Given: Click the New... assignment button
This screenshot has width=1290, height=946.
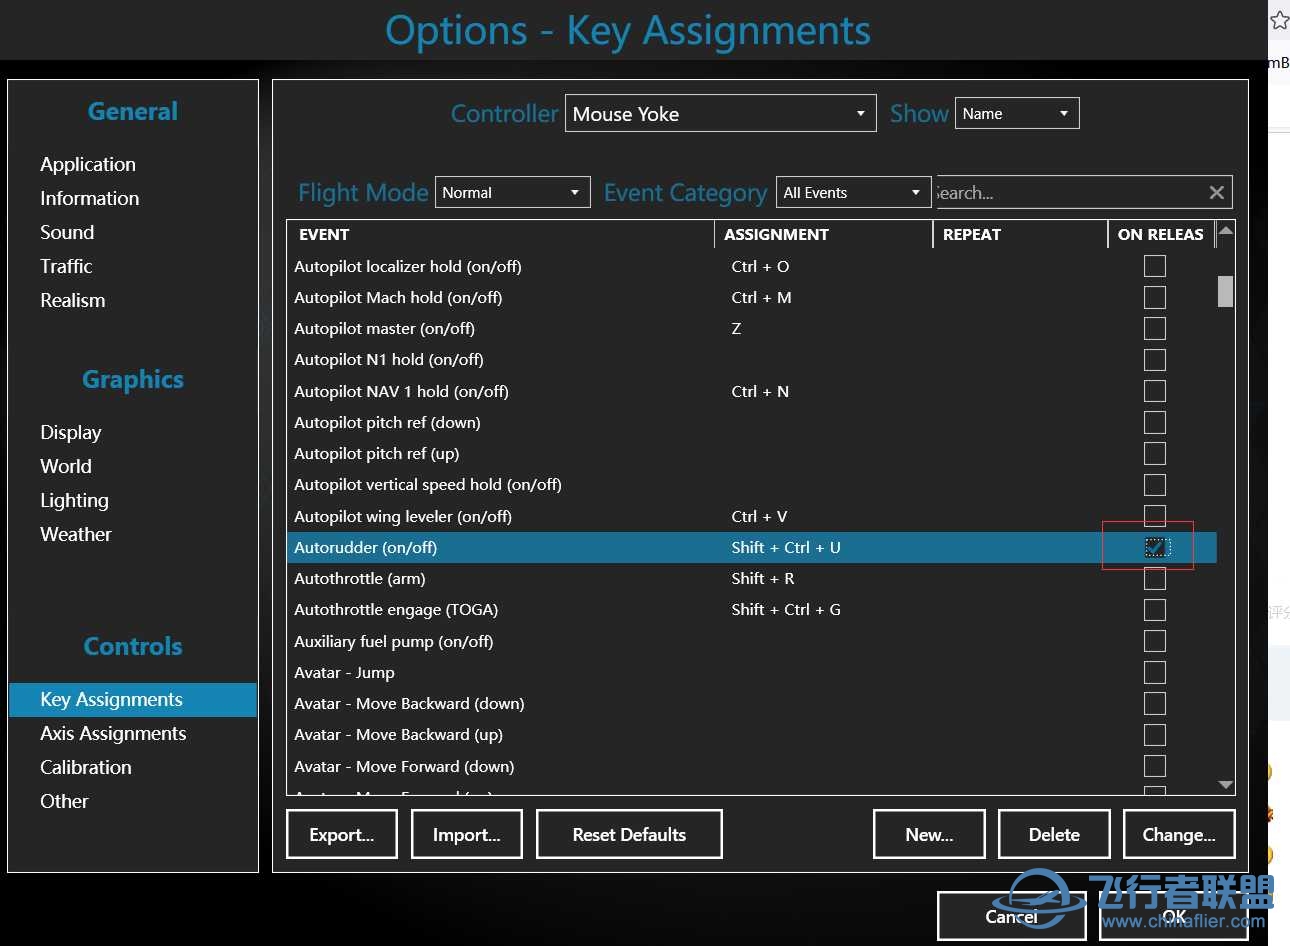Looking at the screenshot, I should click(929, 834).
